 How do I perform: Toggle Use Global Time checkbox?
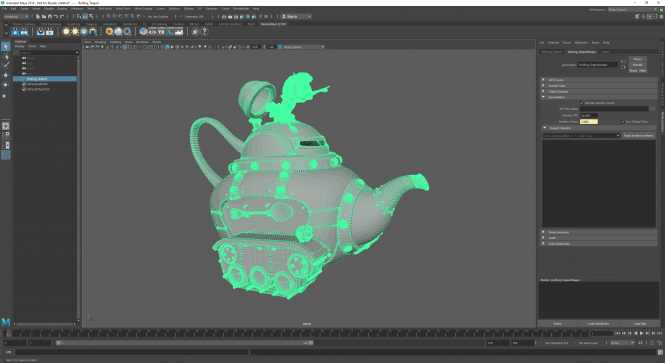623,122
